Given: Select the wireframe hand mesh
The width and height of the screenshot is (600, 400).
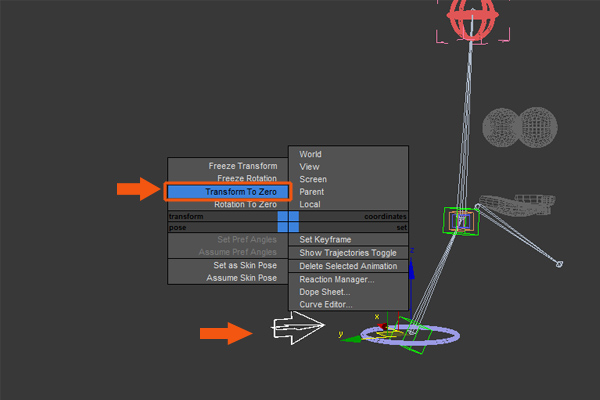Looking at the screenshot, I should pos(517,205).
